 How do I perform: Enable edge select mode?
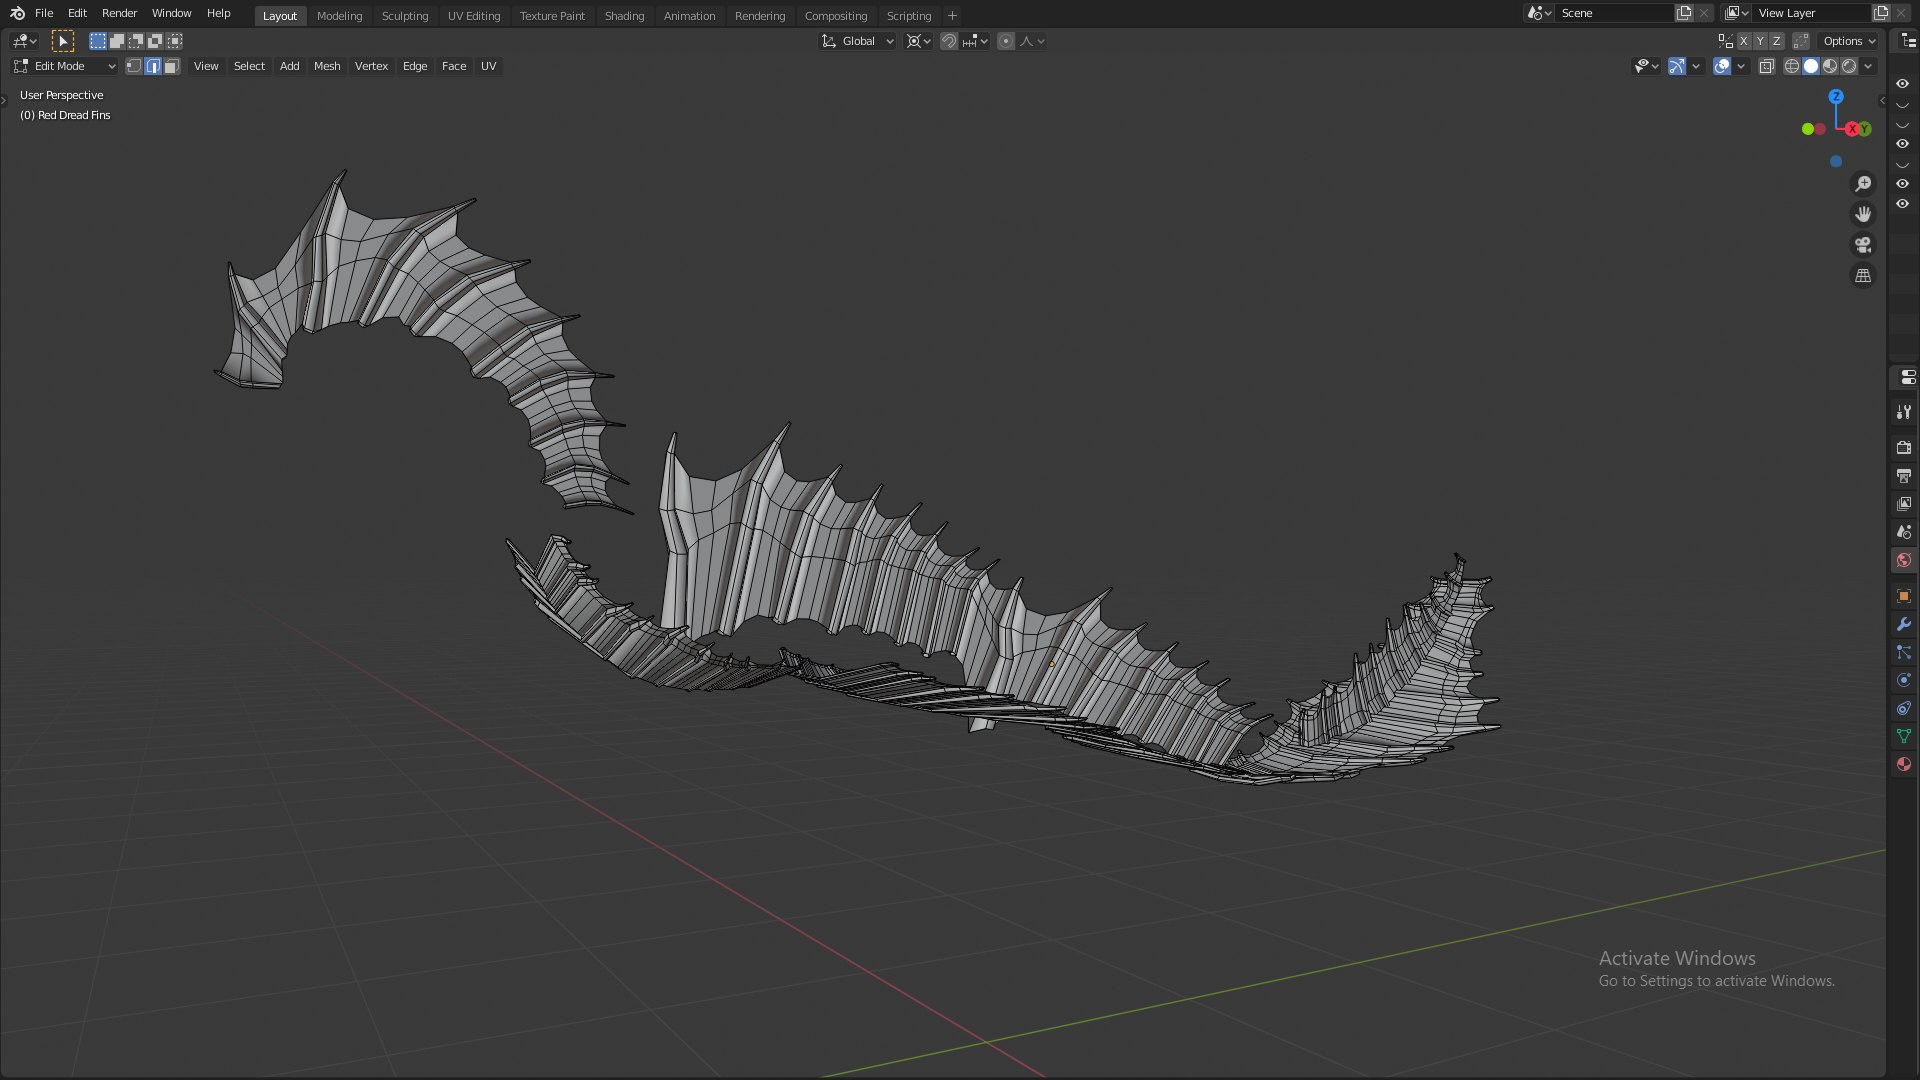click(153, 66)
